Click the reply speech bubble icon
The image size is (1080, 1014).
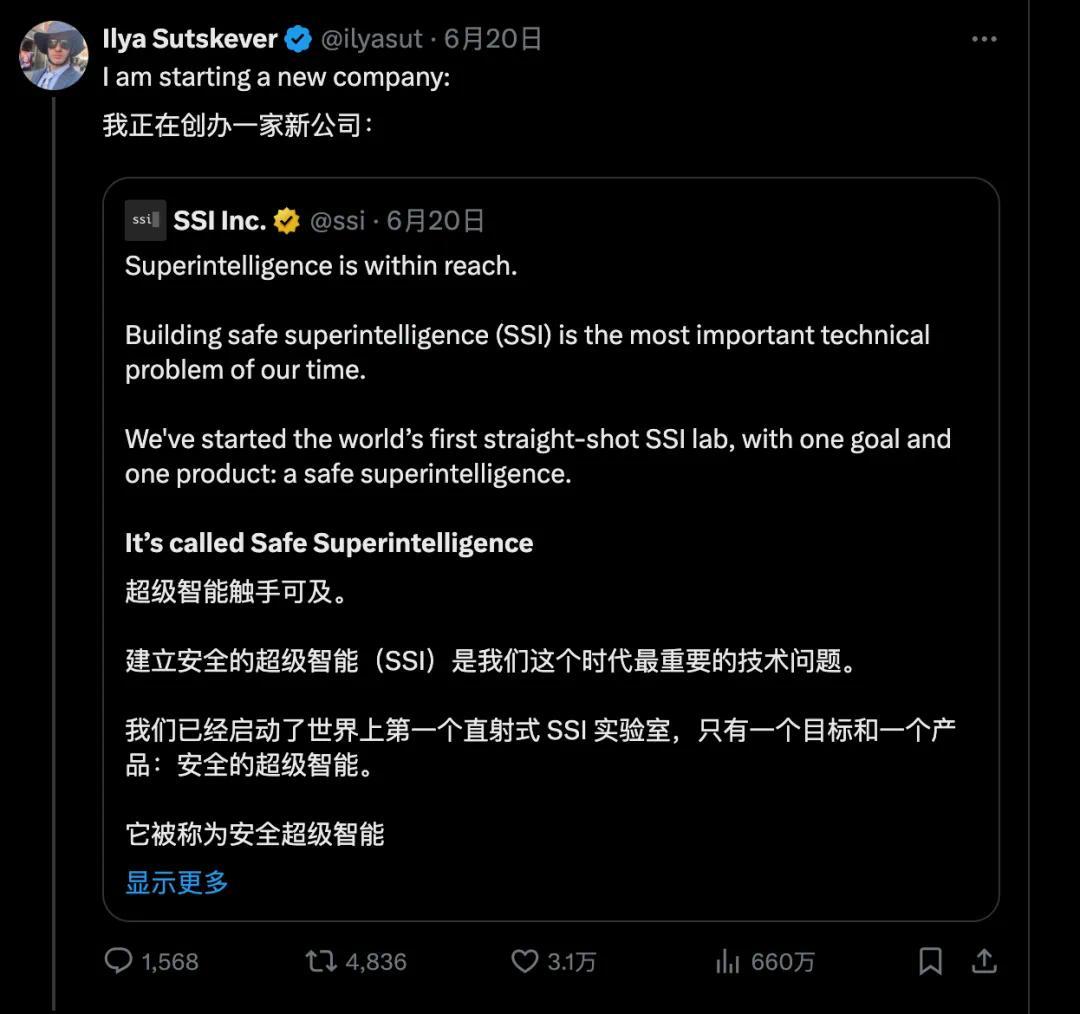(118, 961)
